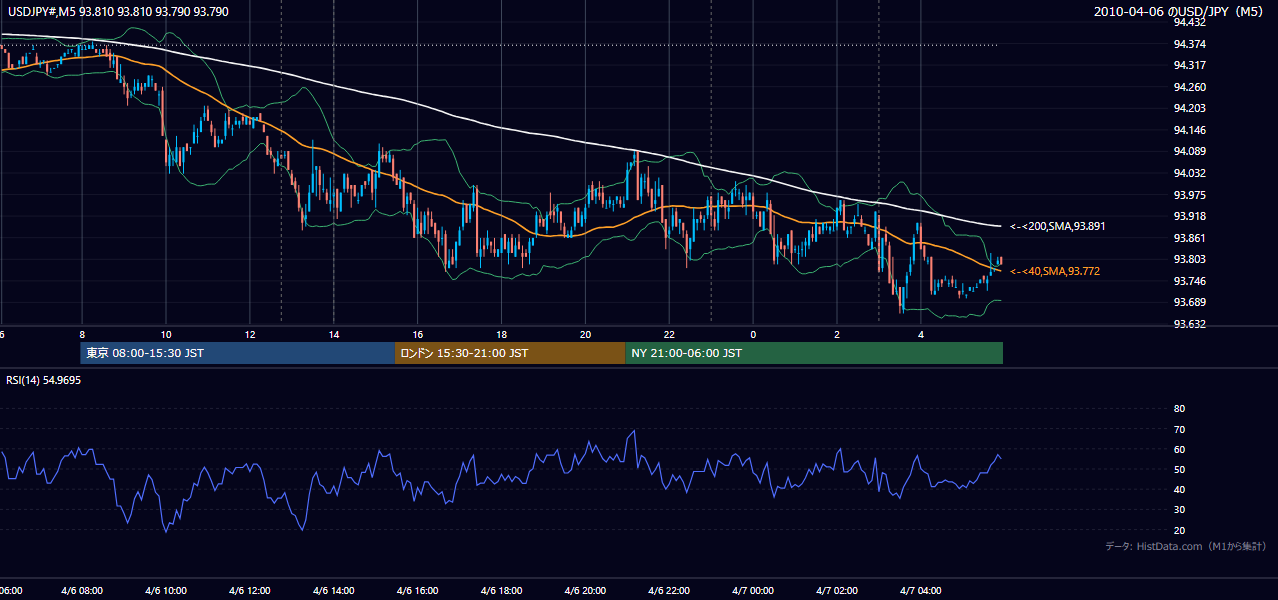Image resolution: width=1278 pixels, height=600 pixels.
Task: Click date axis label 4/6 18:00
Action: pos(501,591)
